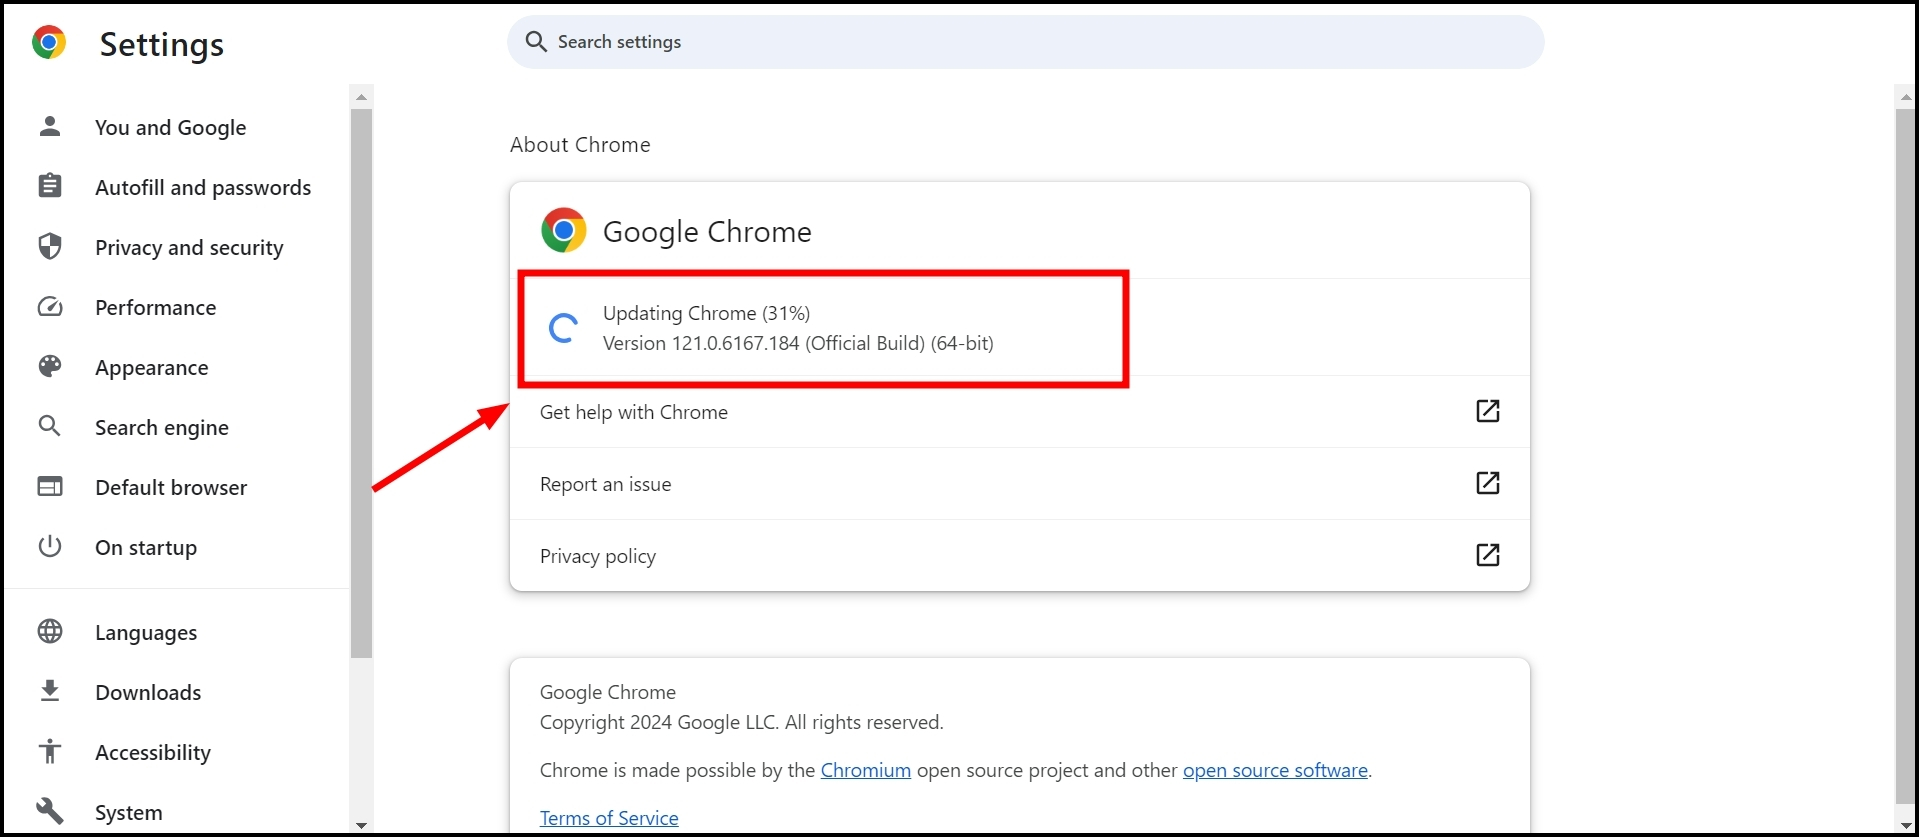Click external link icon for Get help

[x=1487, y=411]
